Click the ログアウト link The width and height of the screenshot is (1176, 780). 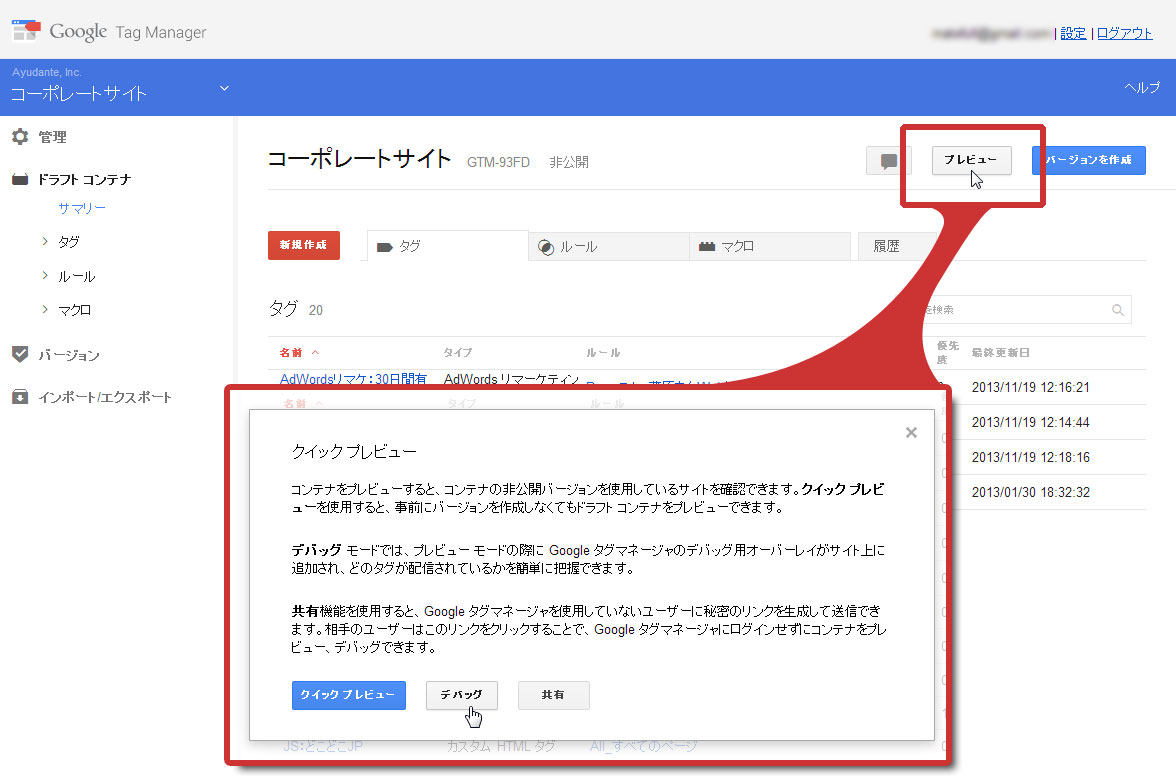tap(1124, 33)
